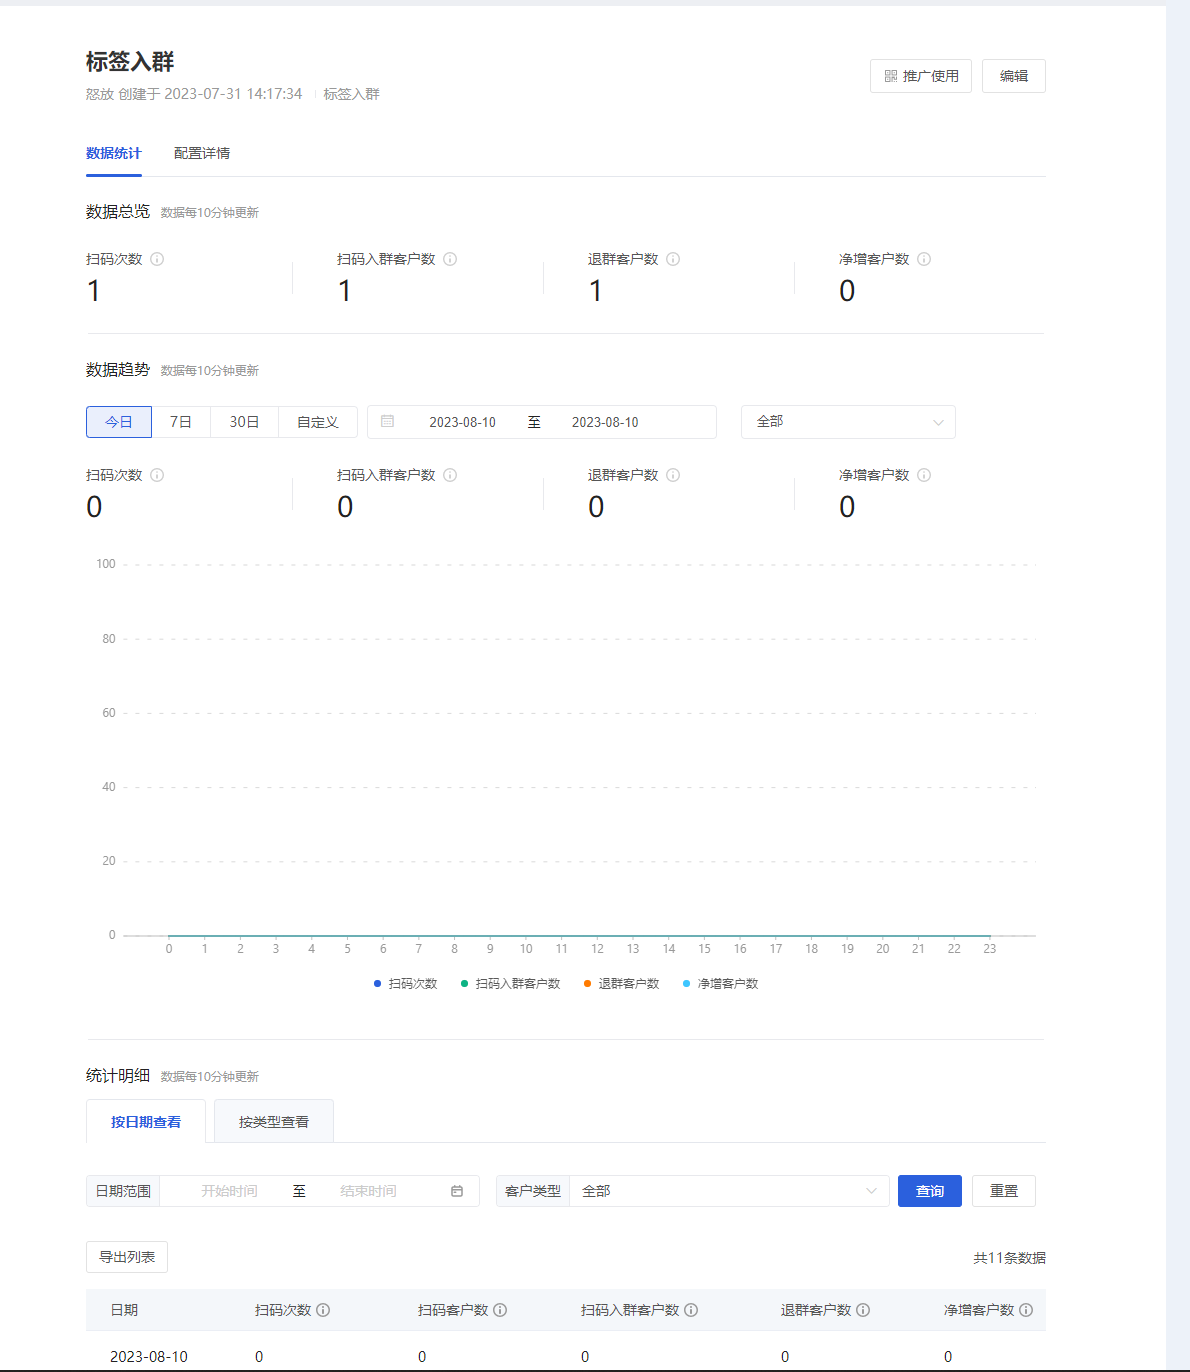Click info icon next to overview 退群客户数

tap(673, 259)
